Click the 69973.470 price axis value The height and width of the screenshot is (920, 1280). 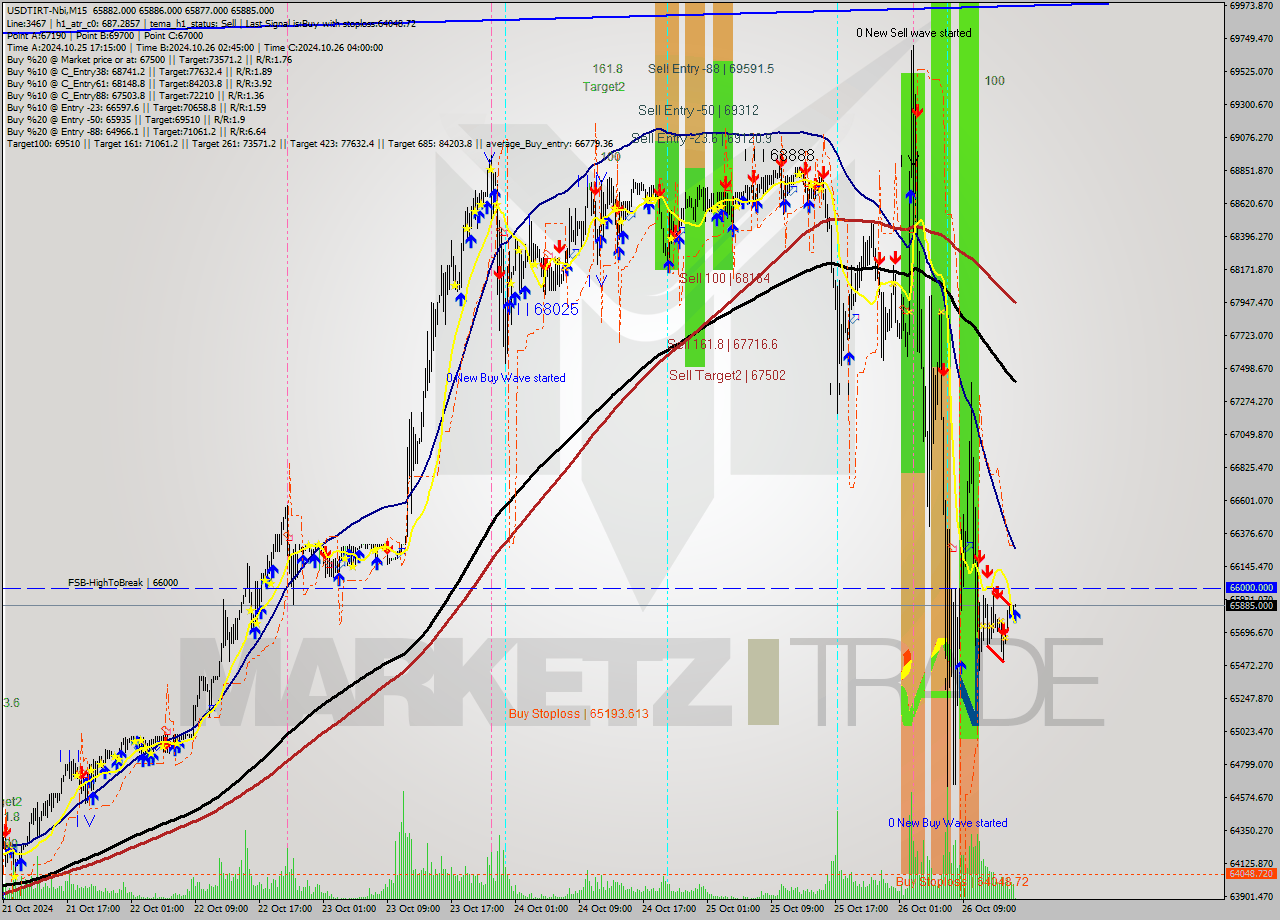pyautogui.click(x=1251, y=6)
